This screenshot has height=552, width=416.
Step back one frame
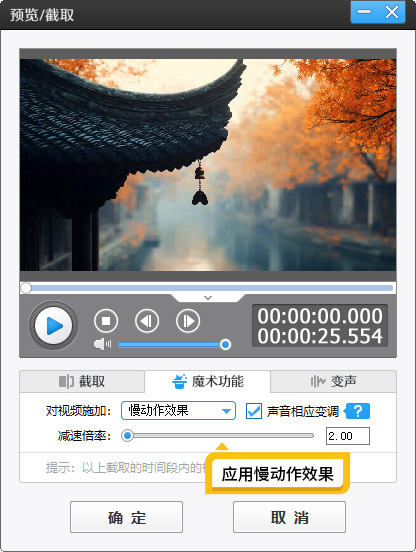(147, 321)
